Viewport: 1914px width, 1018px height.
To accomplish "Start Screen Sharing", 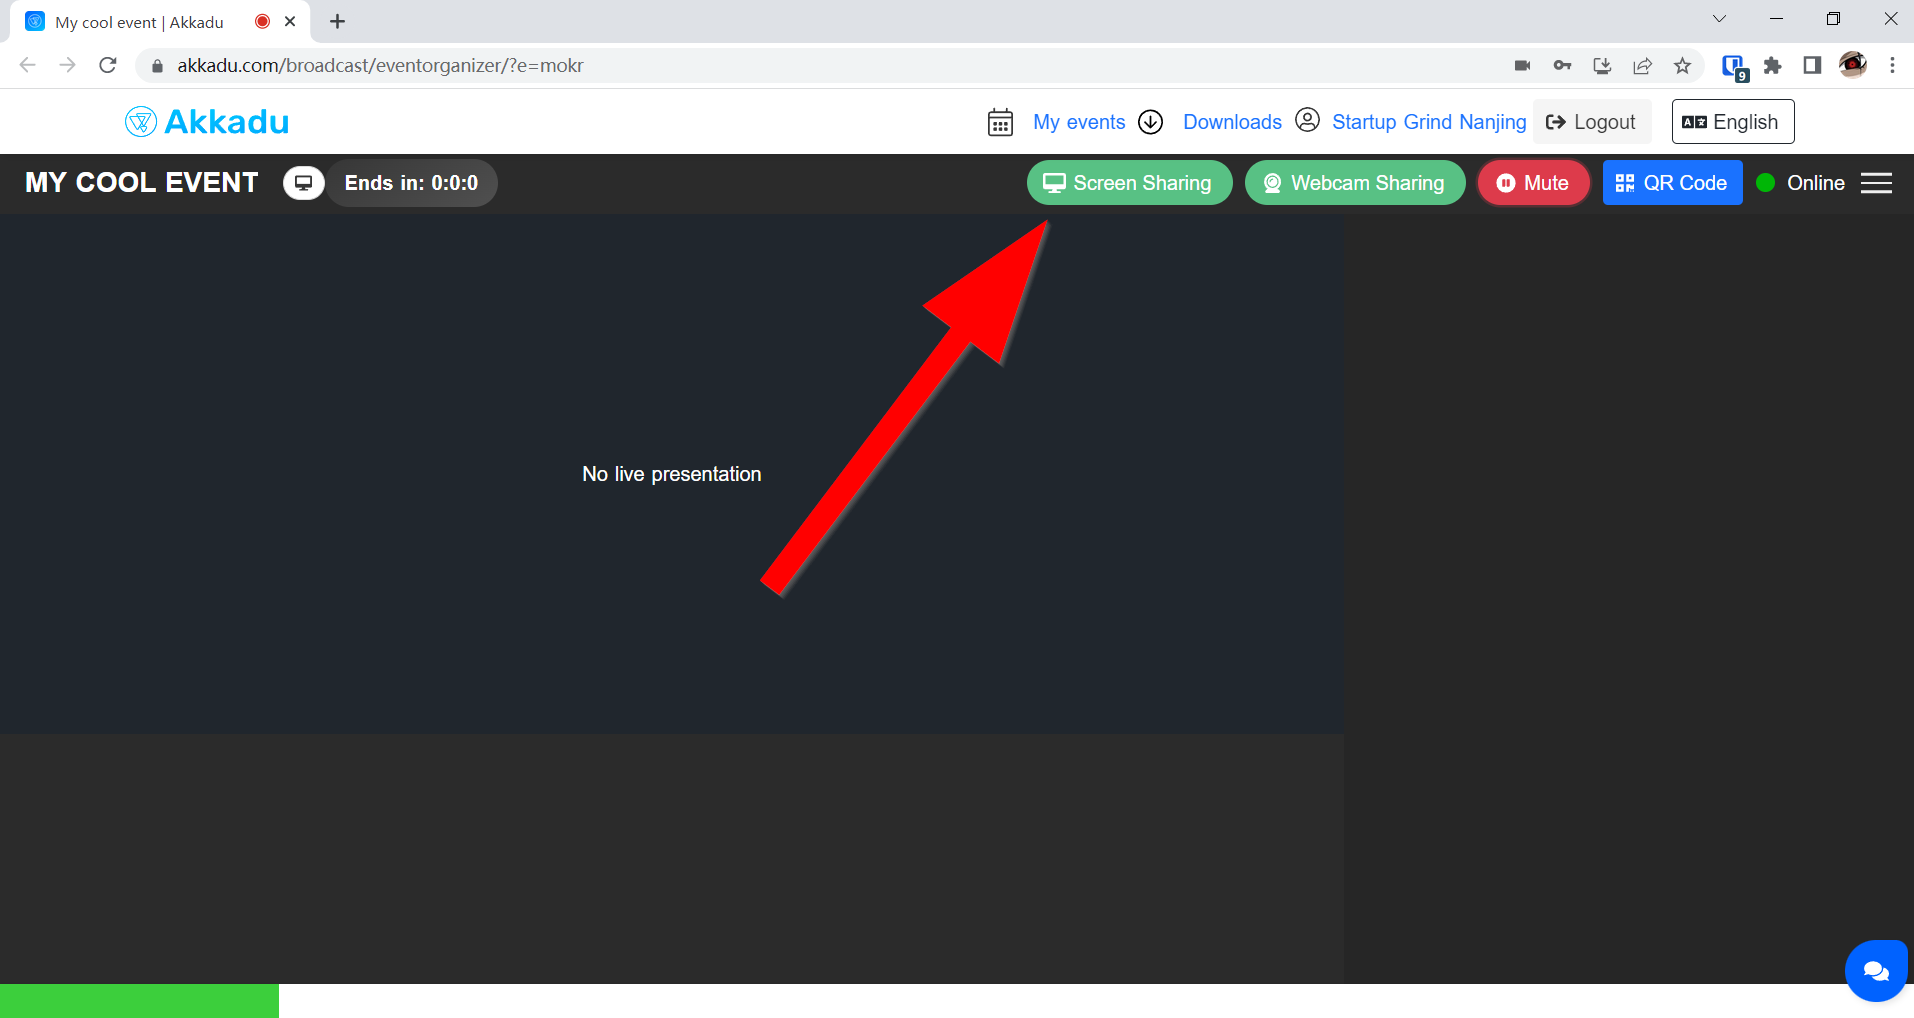I will pos(1129,183).
